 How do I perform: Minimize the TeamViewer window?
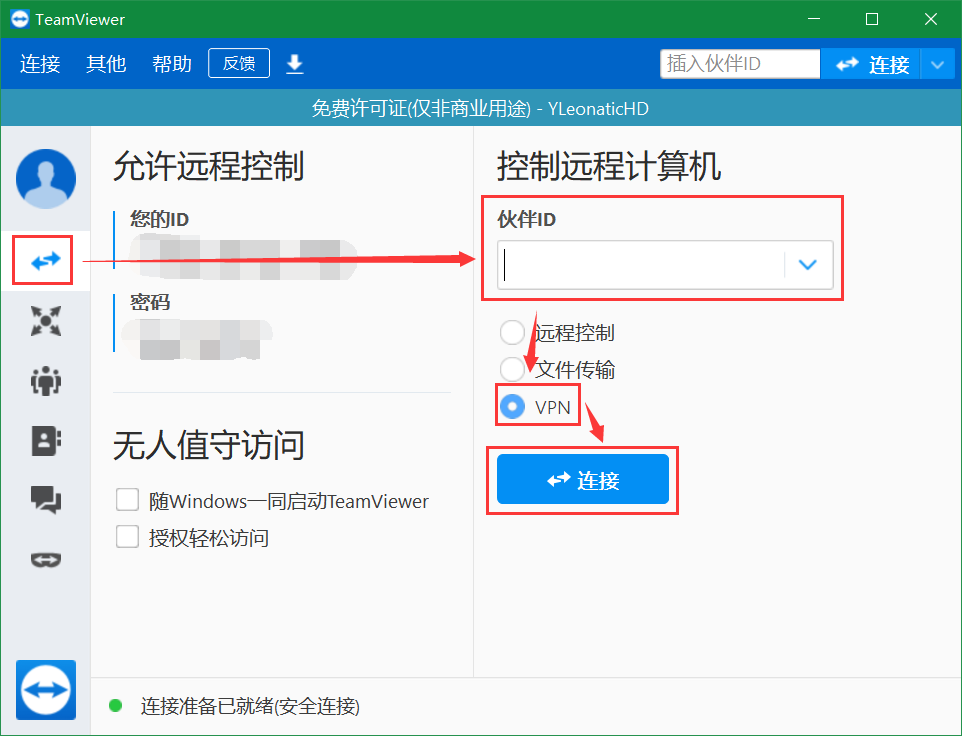(x=814, y=19)
